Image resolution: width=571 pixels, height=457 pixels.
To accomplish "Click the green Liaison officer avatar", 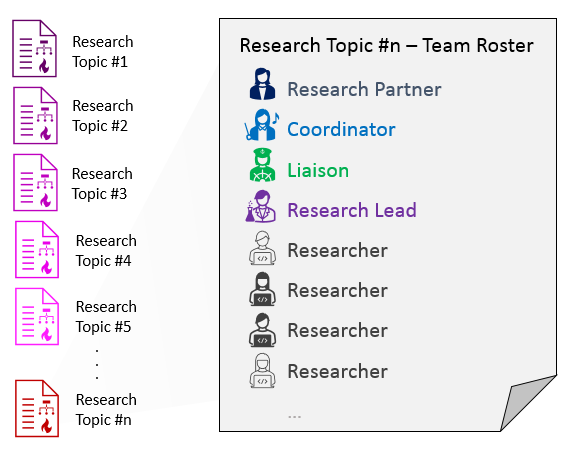I will pyautogui.click(x=262, y=165).
